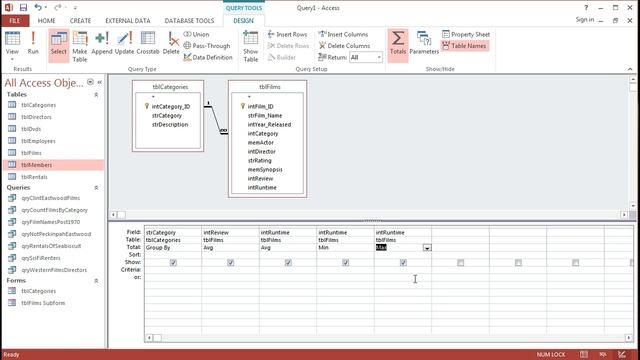This screenshot has width=640, height=360.
Task: Switch to Datasheet View icon in status bar
Action: click(x=584, y=354)
